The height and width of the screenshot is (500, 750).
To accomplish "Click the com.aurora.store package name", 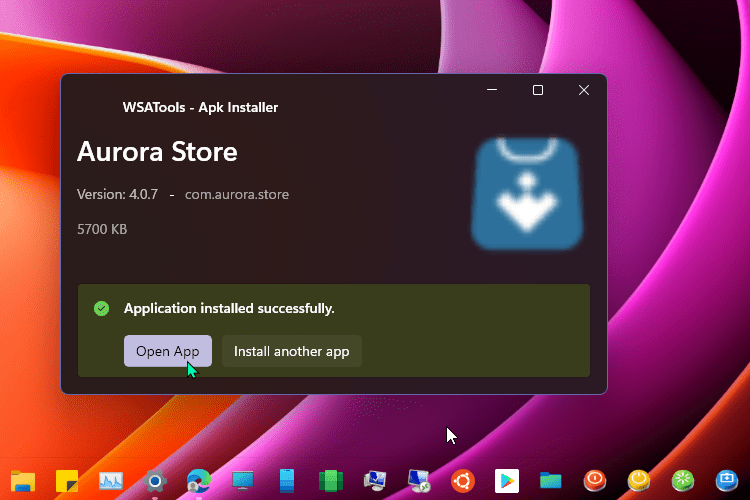I will (x=237, y=194).
